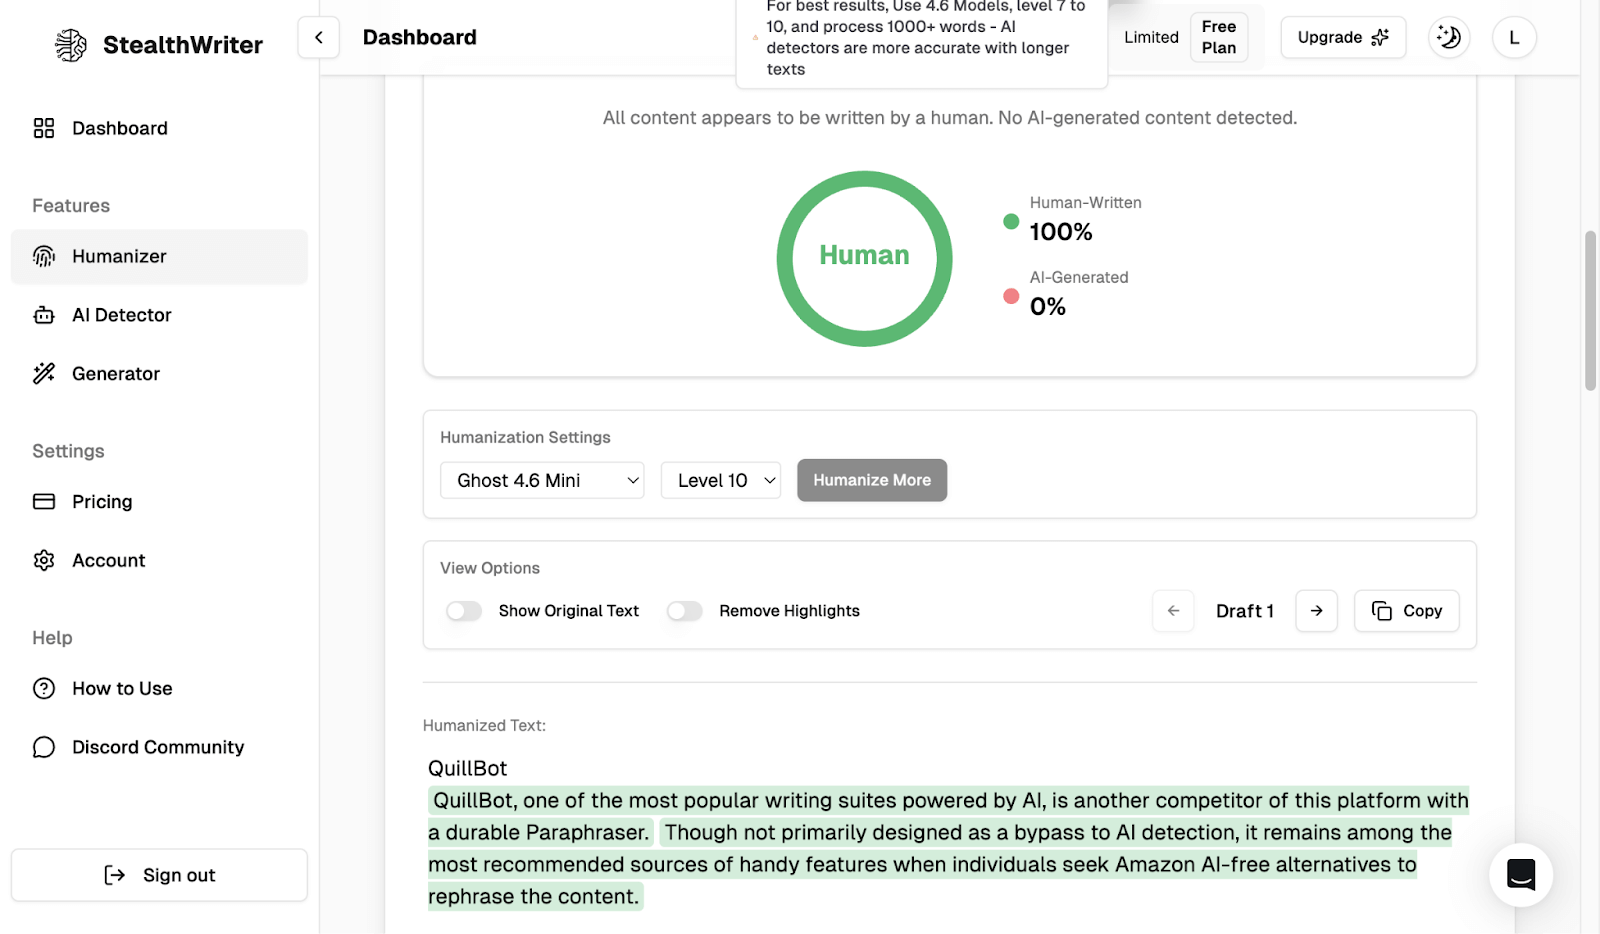The width and height of the screenshot is (1600, 934).
Task: Click the Humanizer fingerprint icon
Action: 44,256
